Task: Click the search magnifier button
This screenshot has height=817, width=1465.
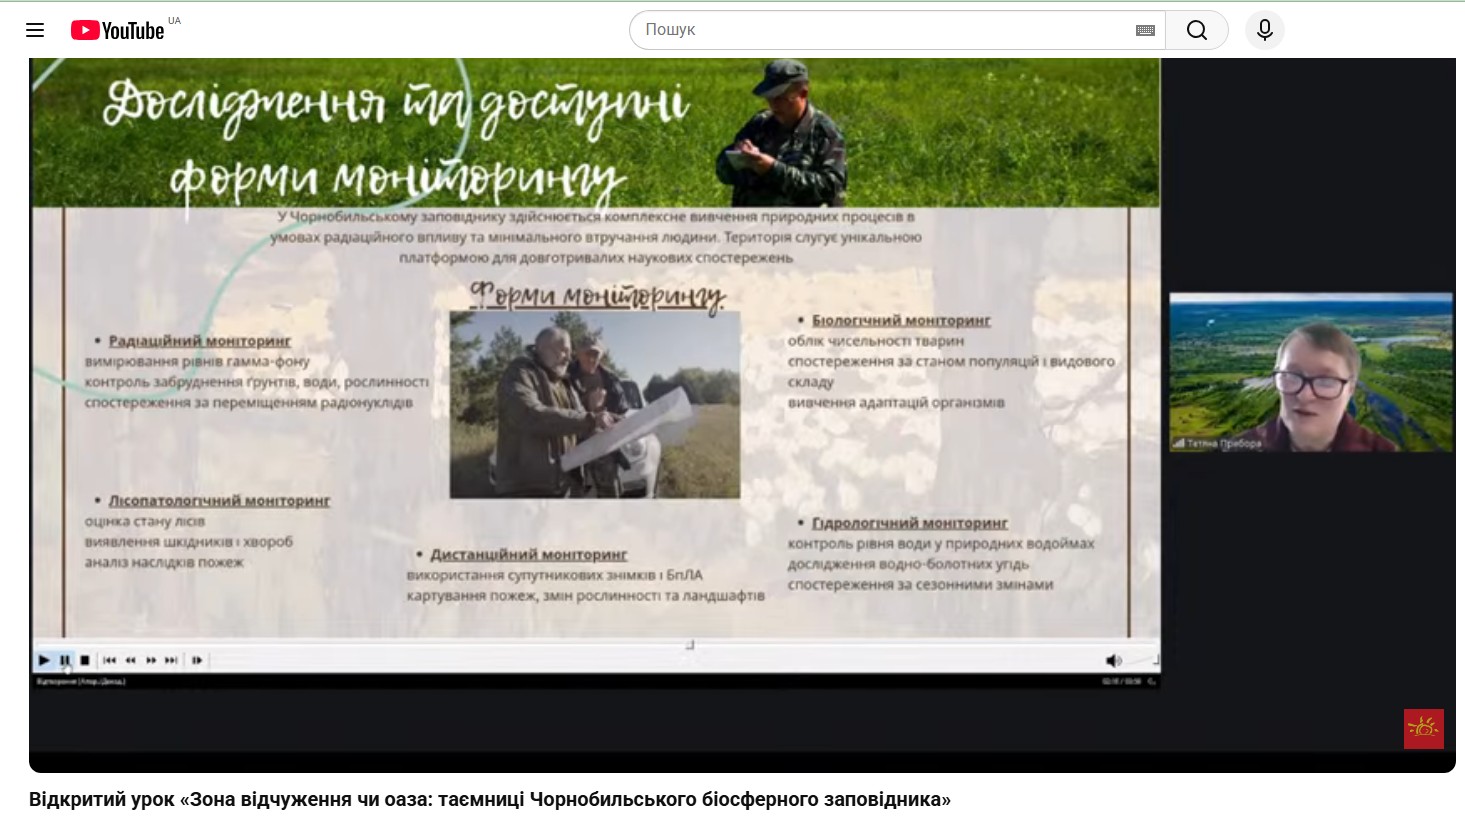Action: 1196,30
